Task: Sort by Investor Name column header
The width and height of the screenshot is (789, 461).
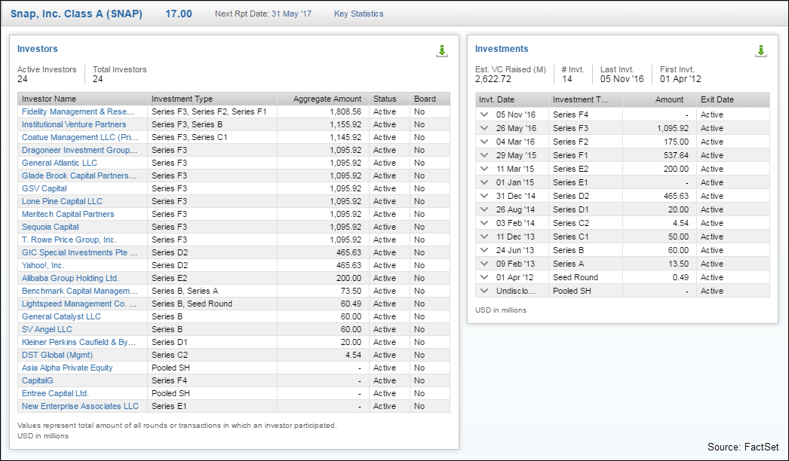Action: pos(83,99)
